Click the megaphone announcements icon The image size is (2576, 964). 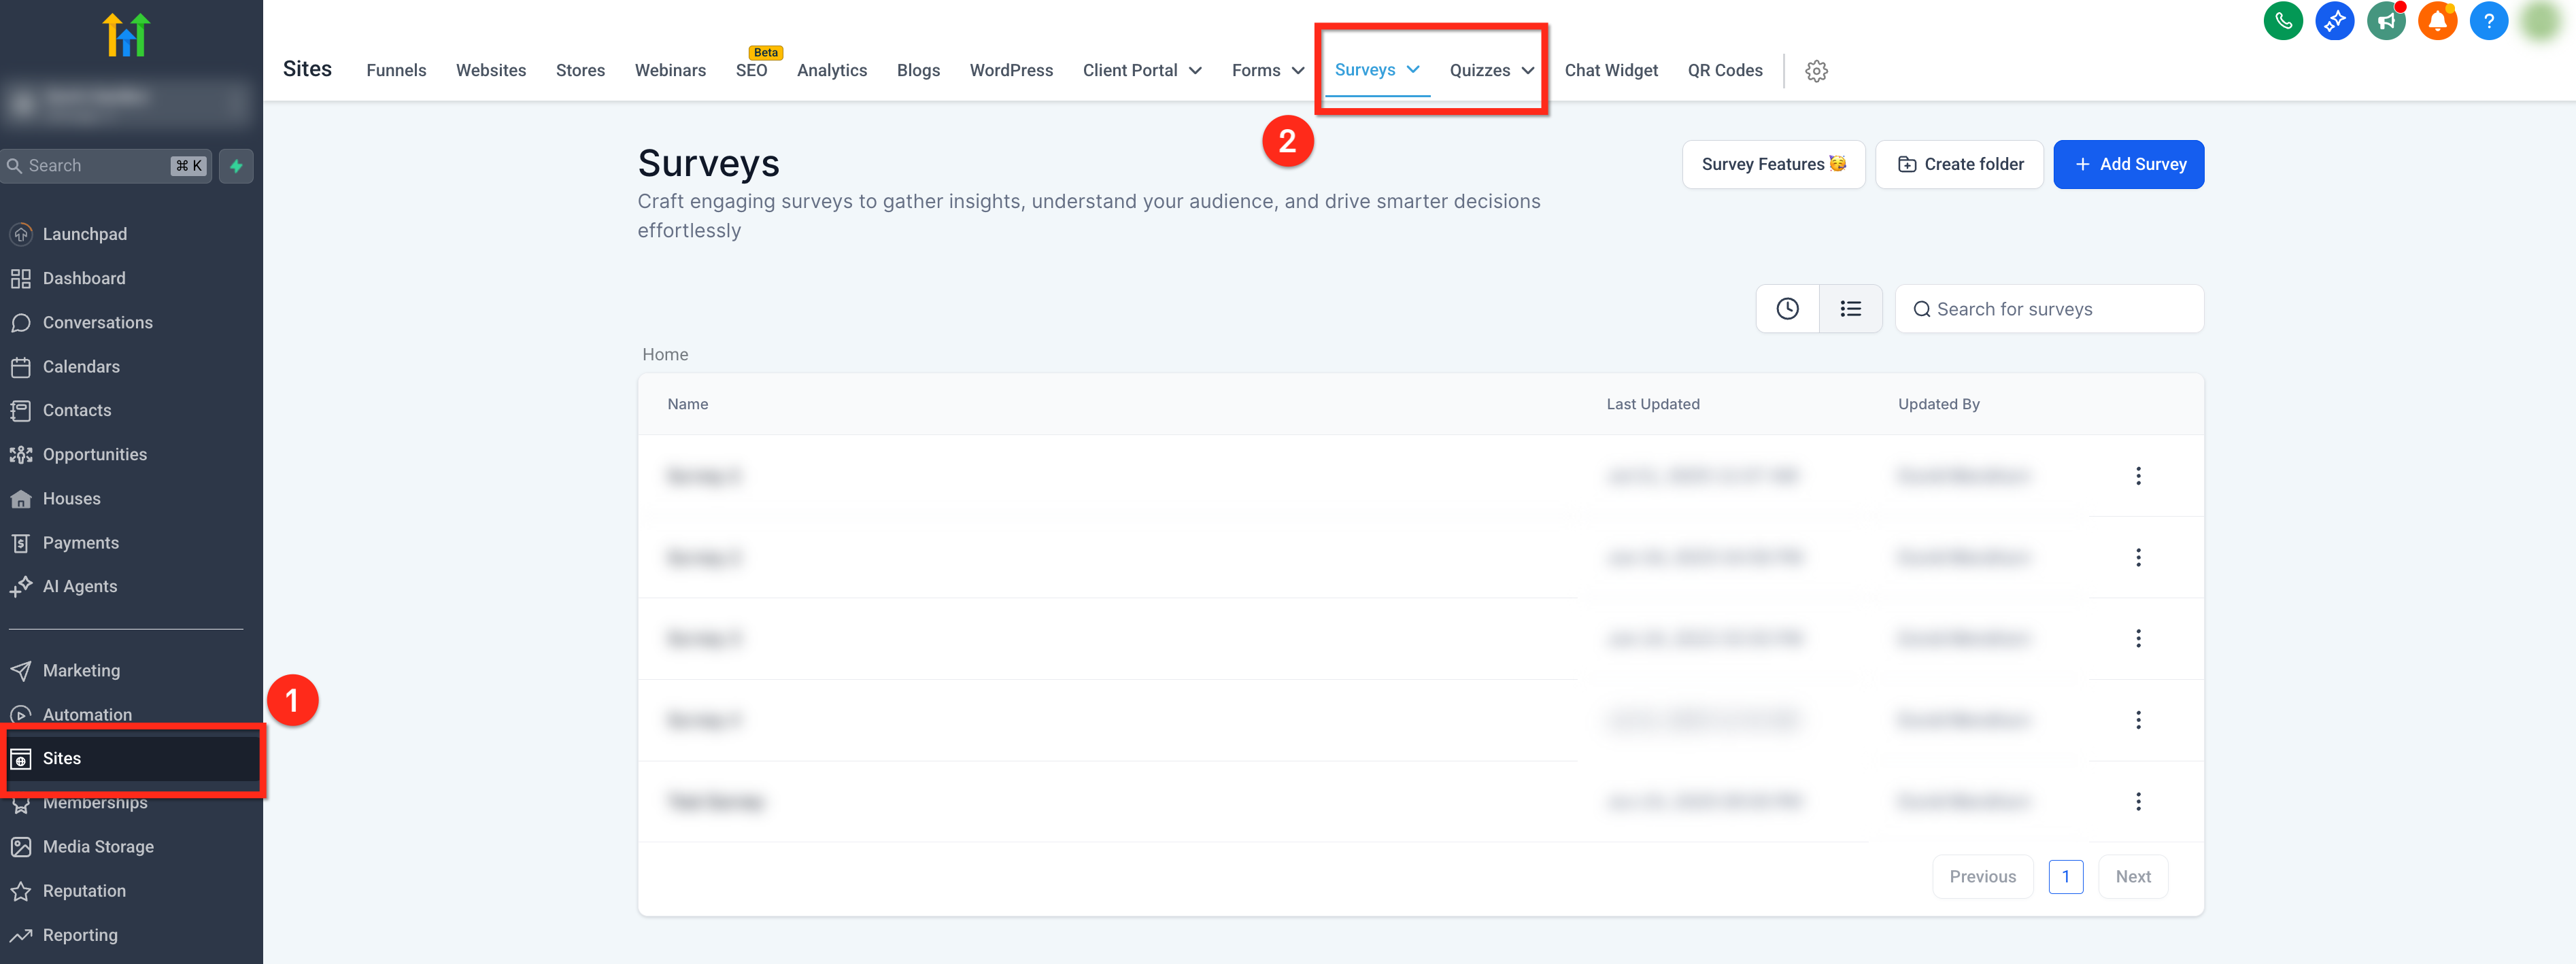pos(2386,21)
